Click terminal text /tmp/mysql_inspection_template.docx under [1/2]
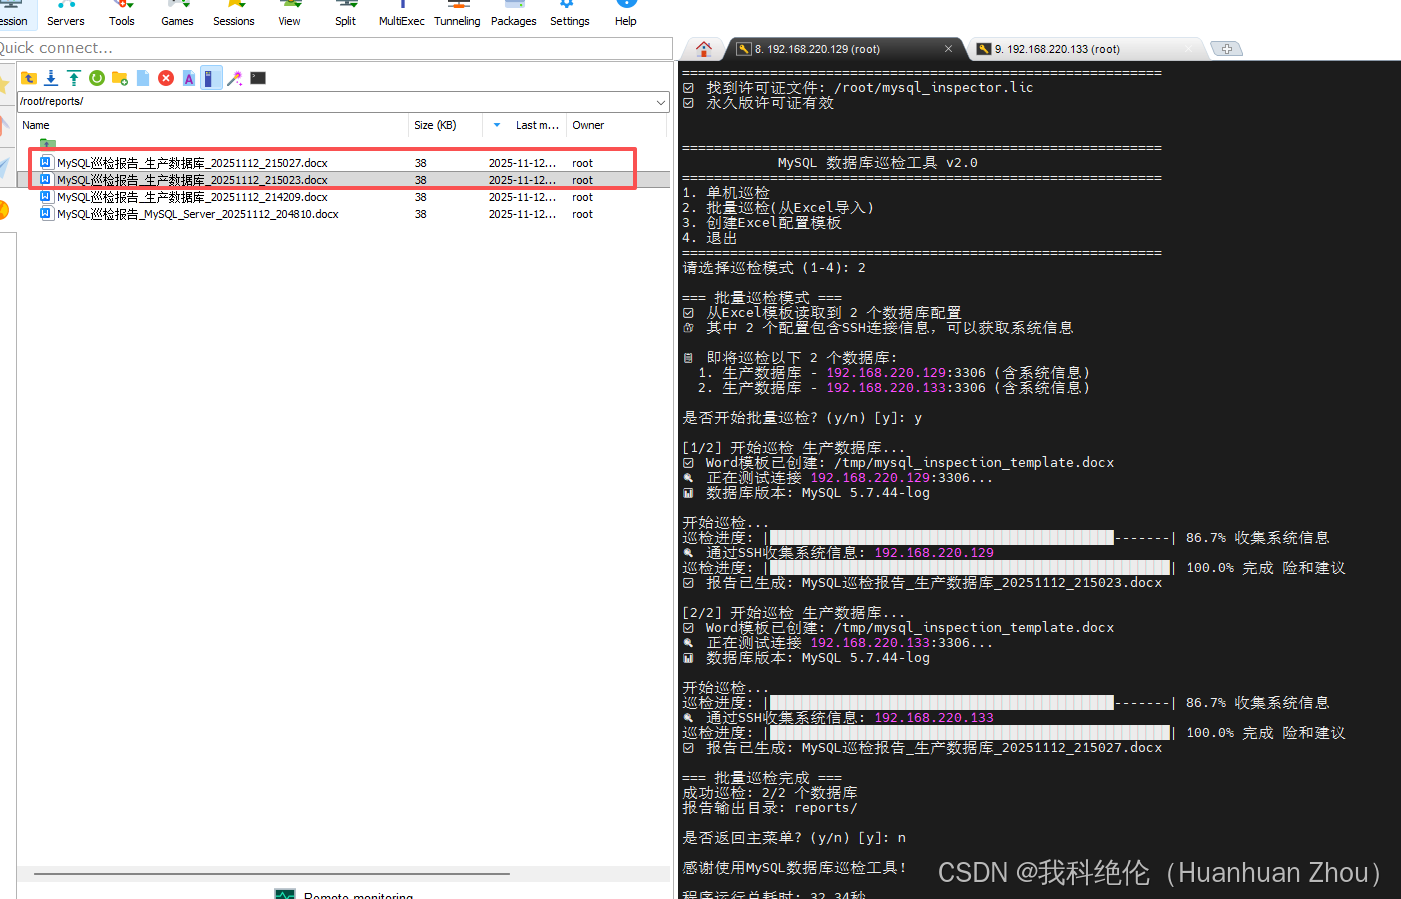 974,462
